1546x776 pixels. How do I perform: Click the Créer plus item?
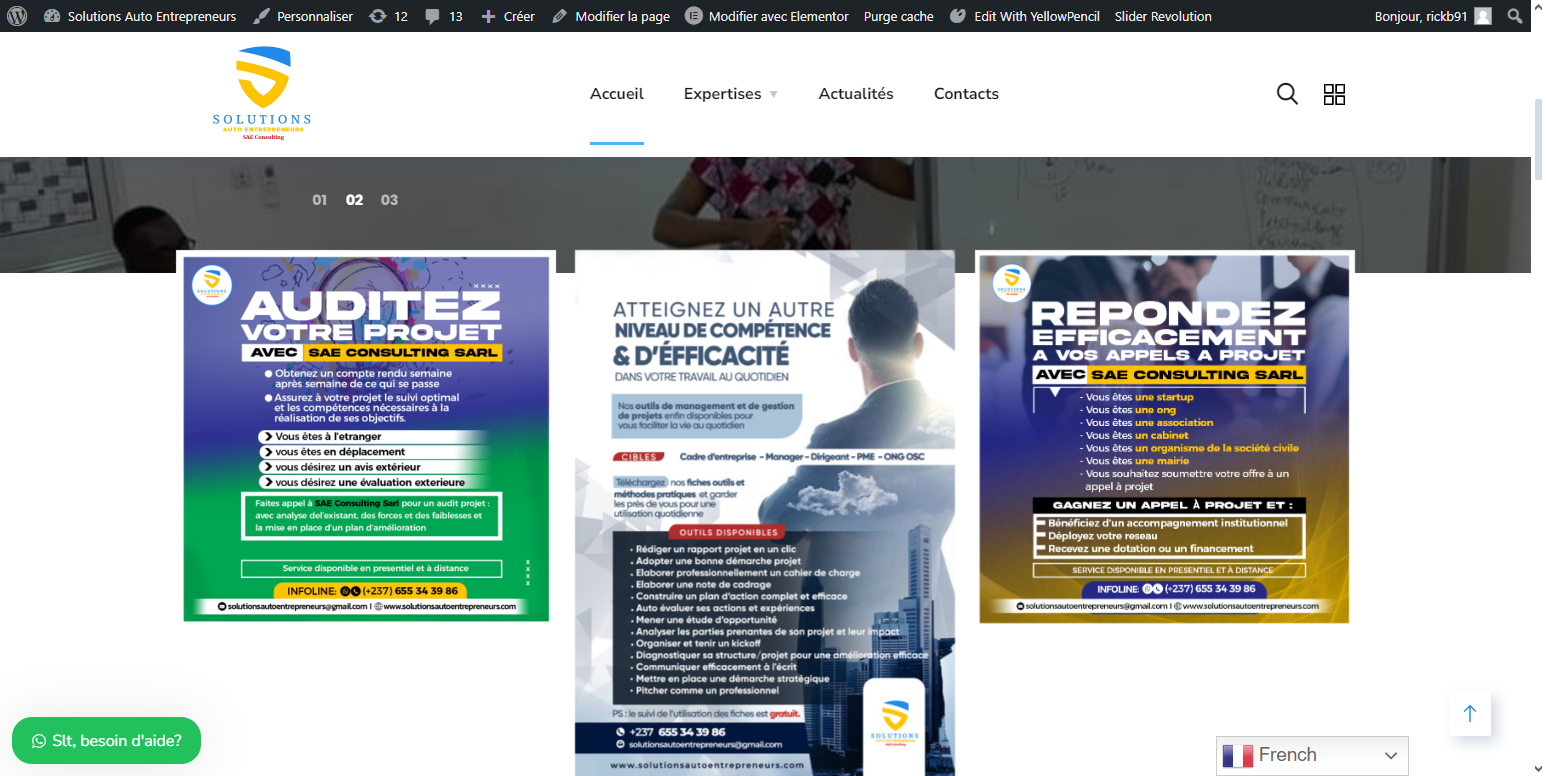508,16
